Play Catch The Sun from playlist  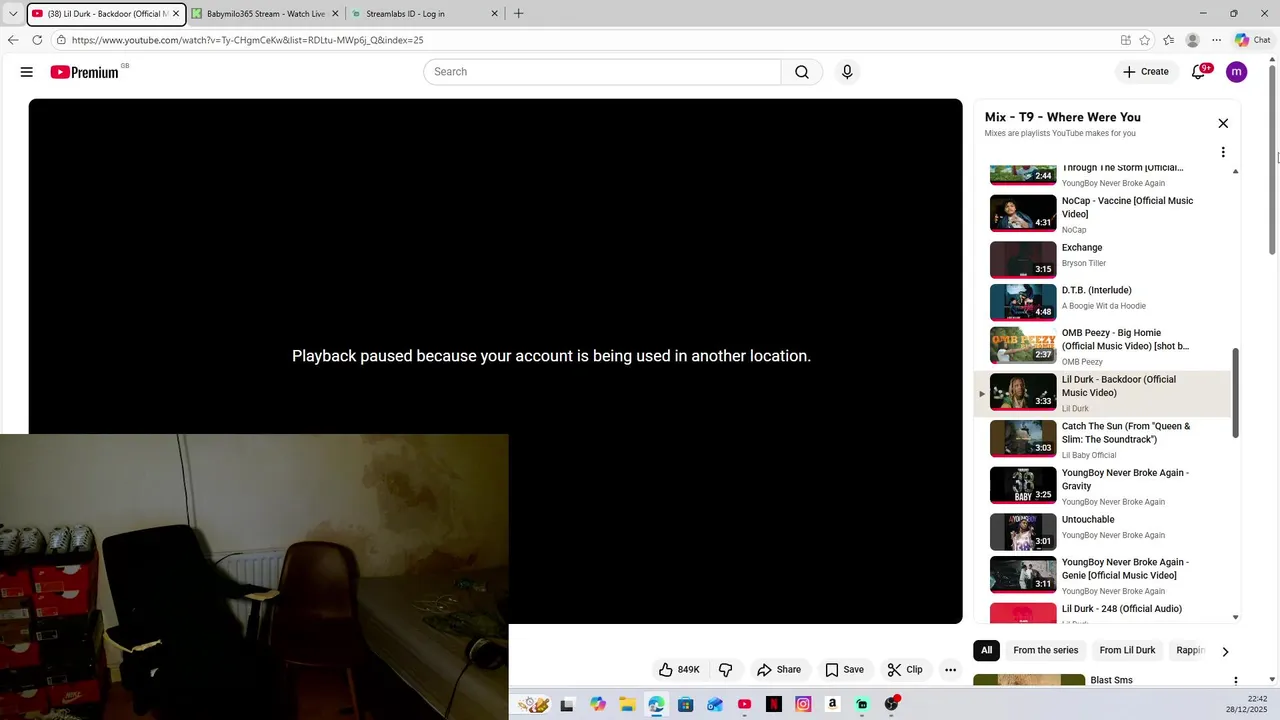[x=1102, y=440]
